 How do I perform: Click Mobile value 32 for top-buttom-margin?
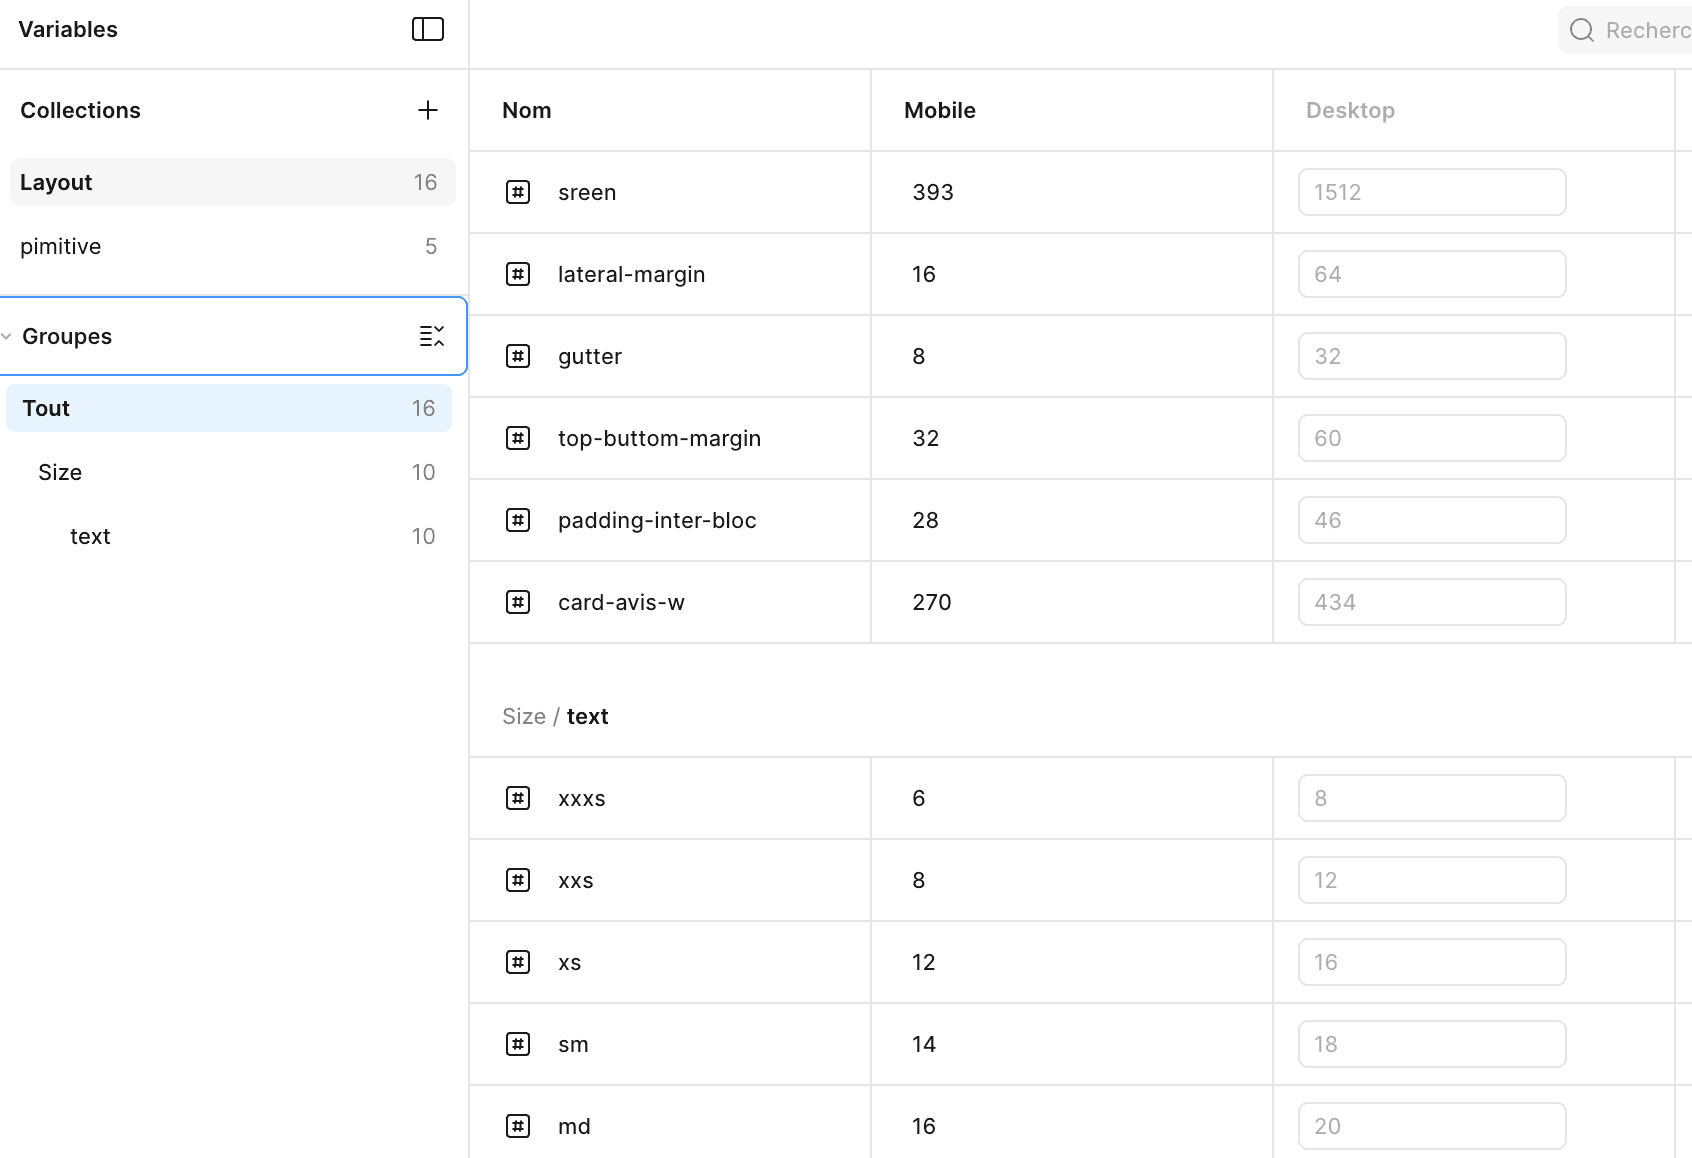pos(926,438)
